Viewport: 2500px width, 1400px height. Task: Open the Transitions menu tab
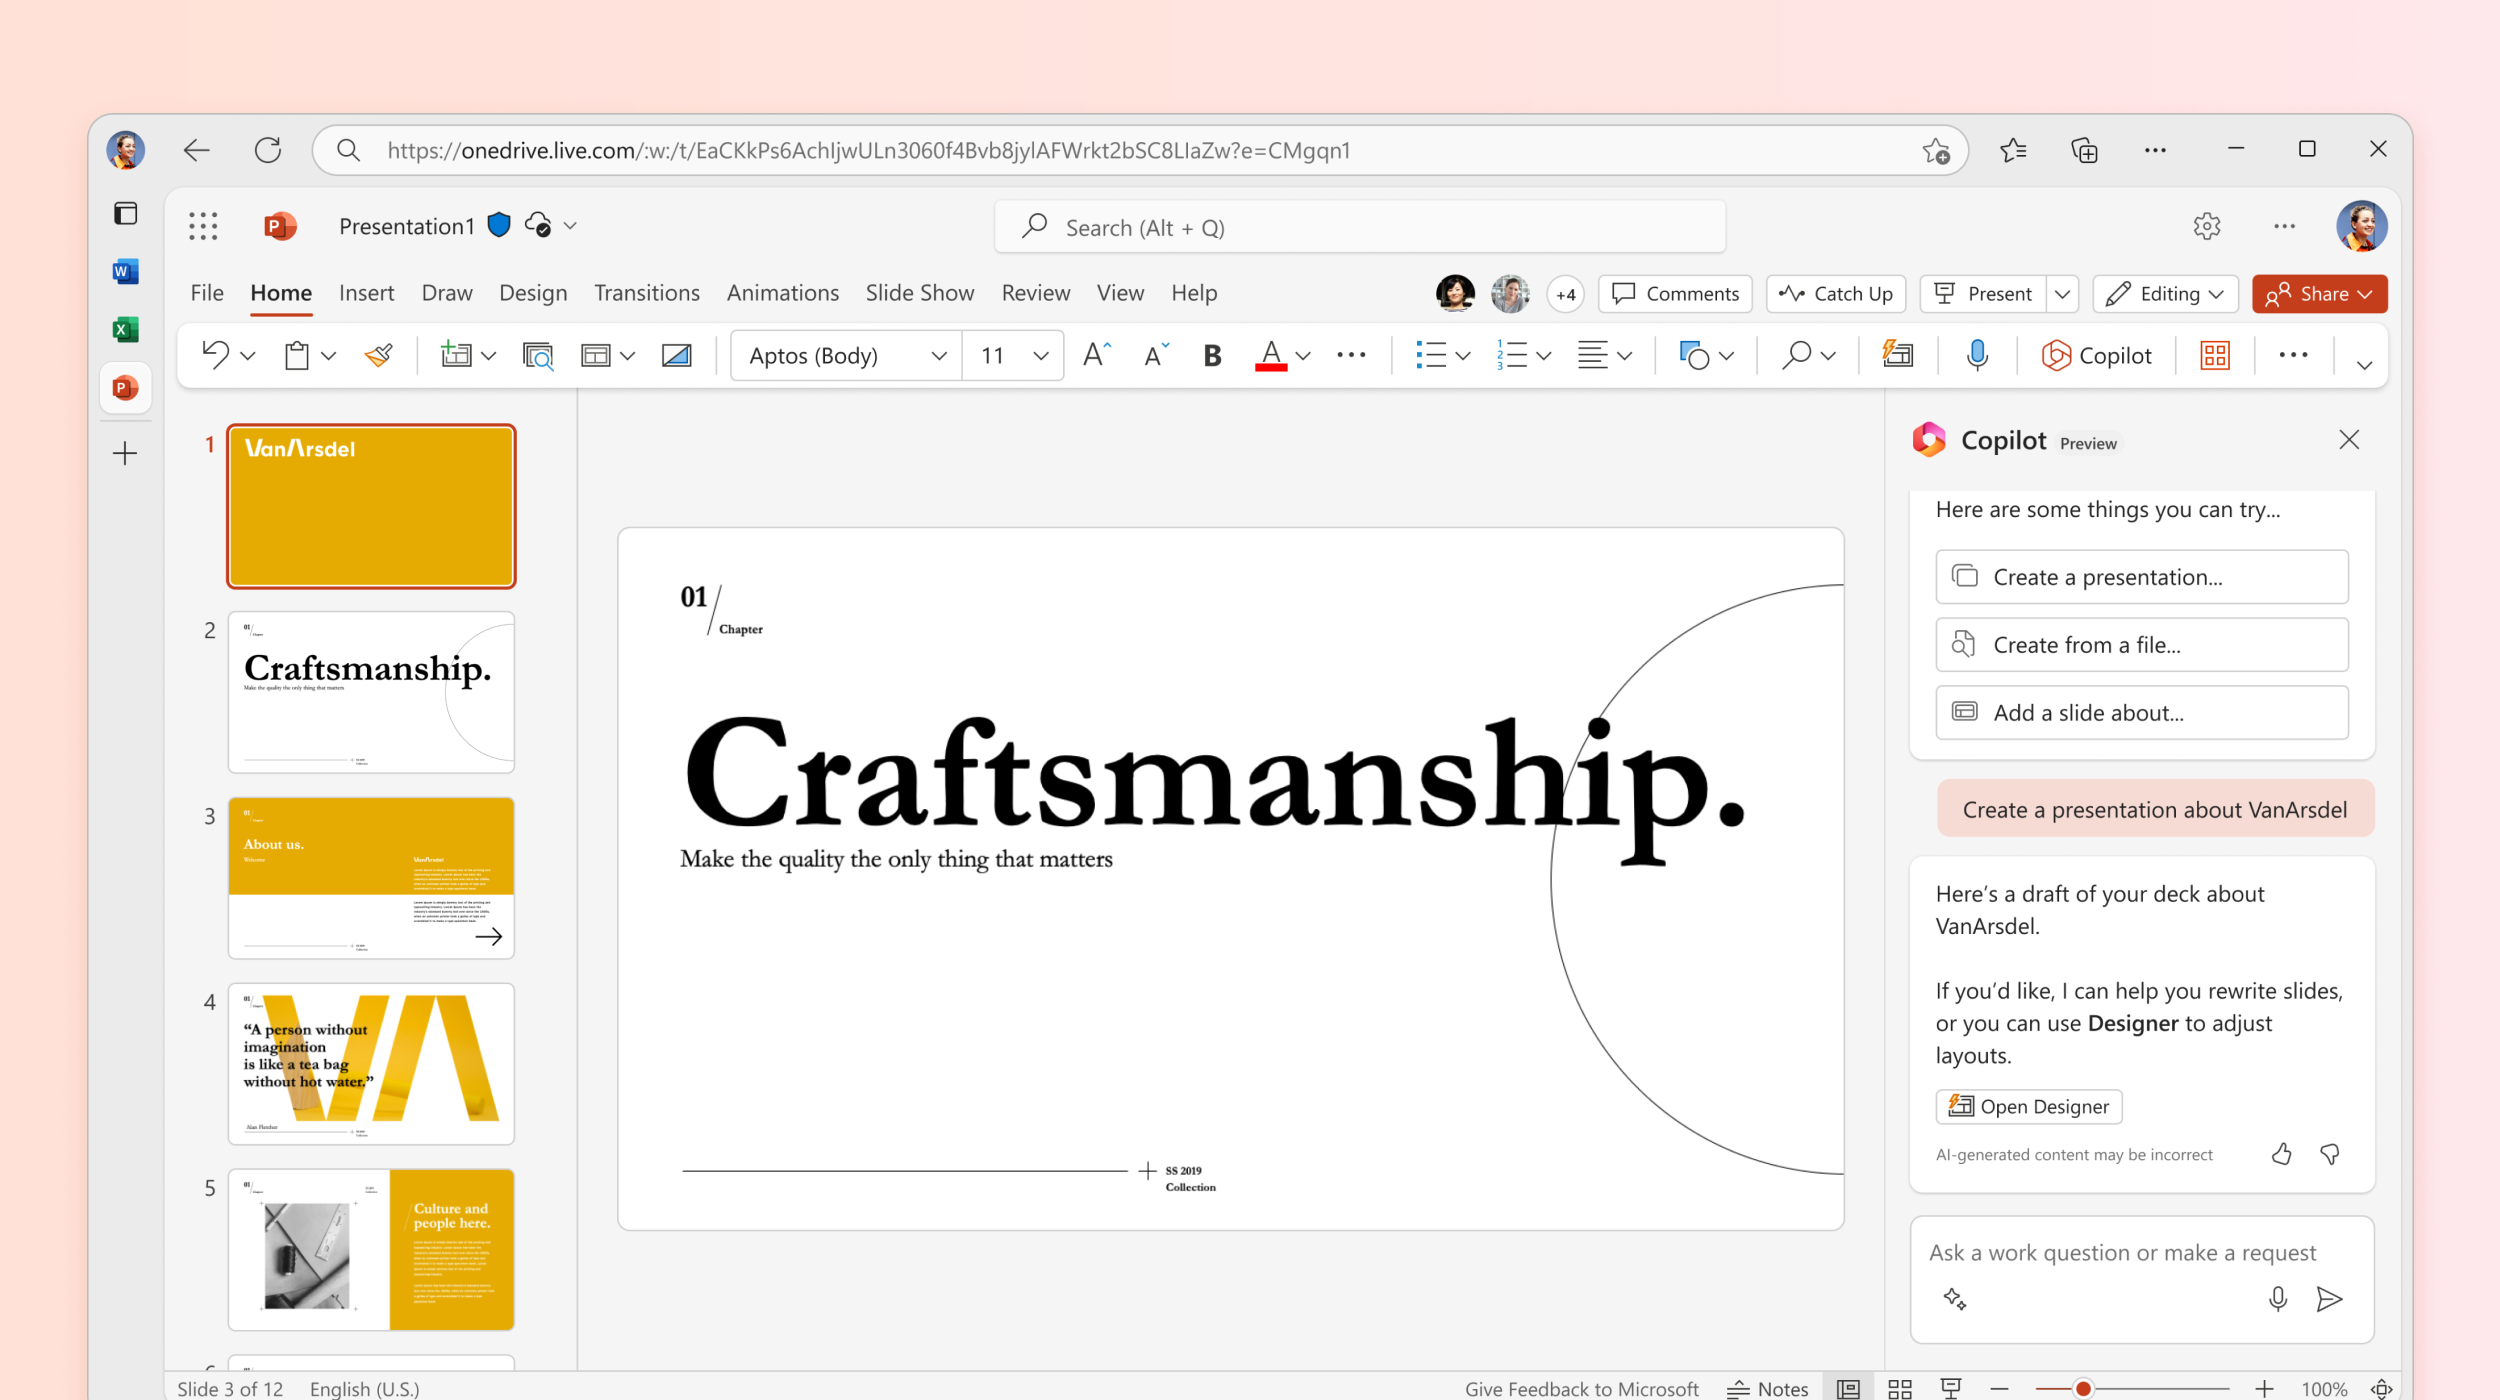(646, 292)
